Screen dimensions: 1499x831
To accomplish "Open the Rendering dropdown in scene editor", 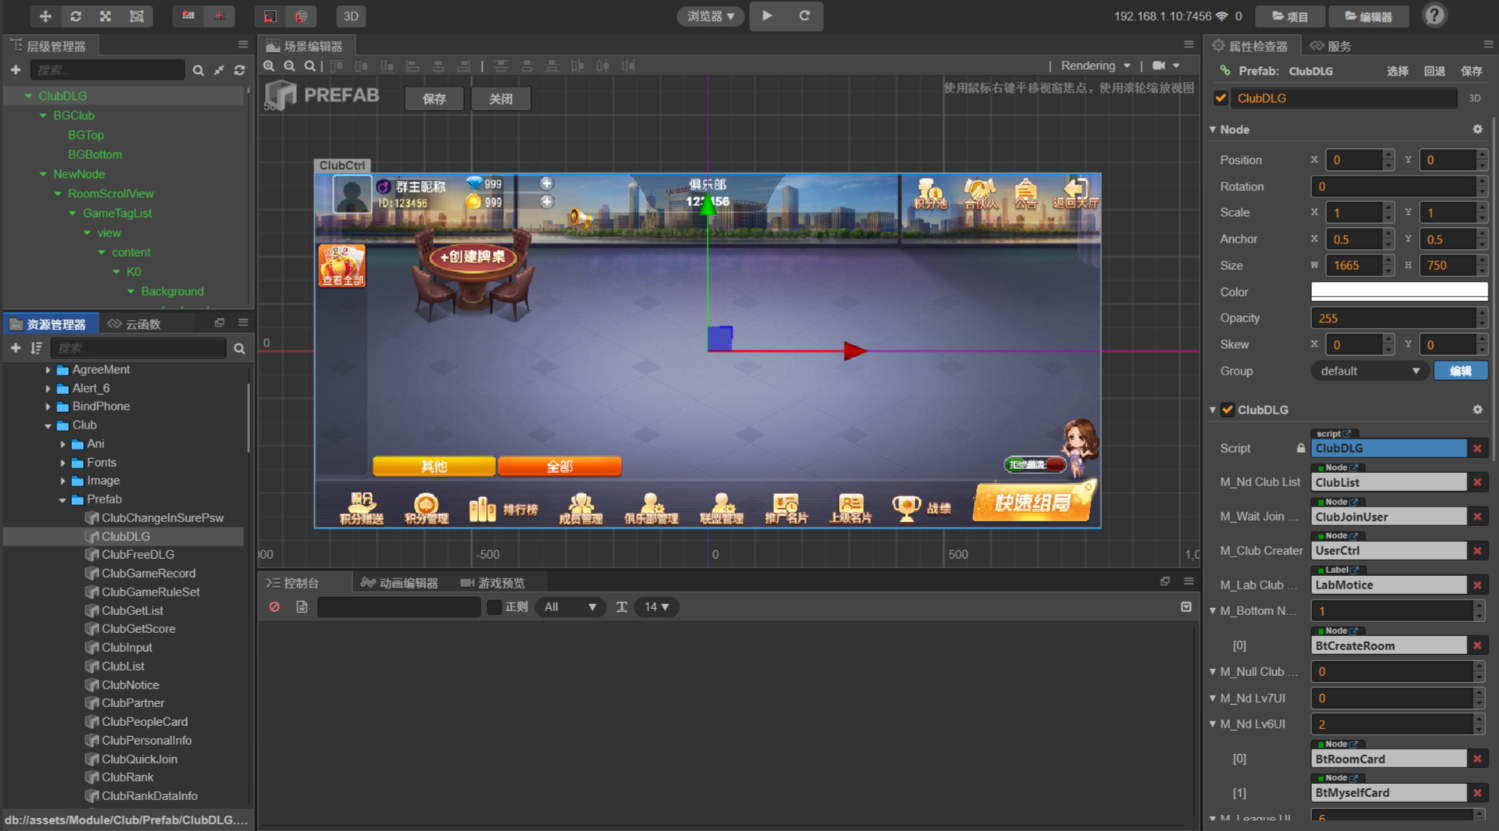I will coord(1095,66).
